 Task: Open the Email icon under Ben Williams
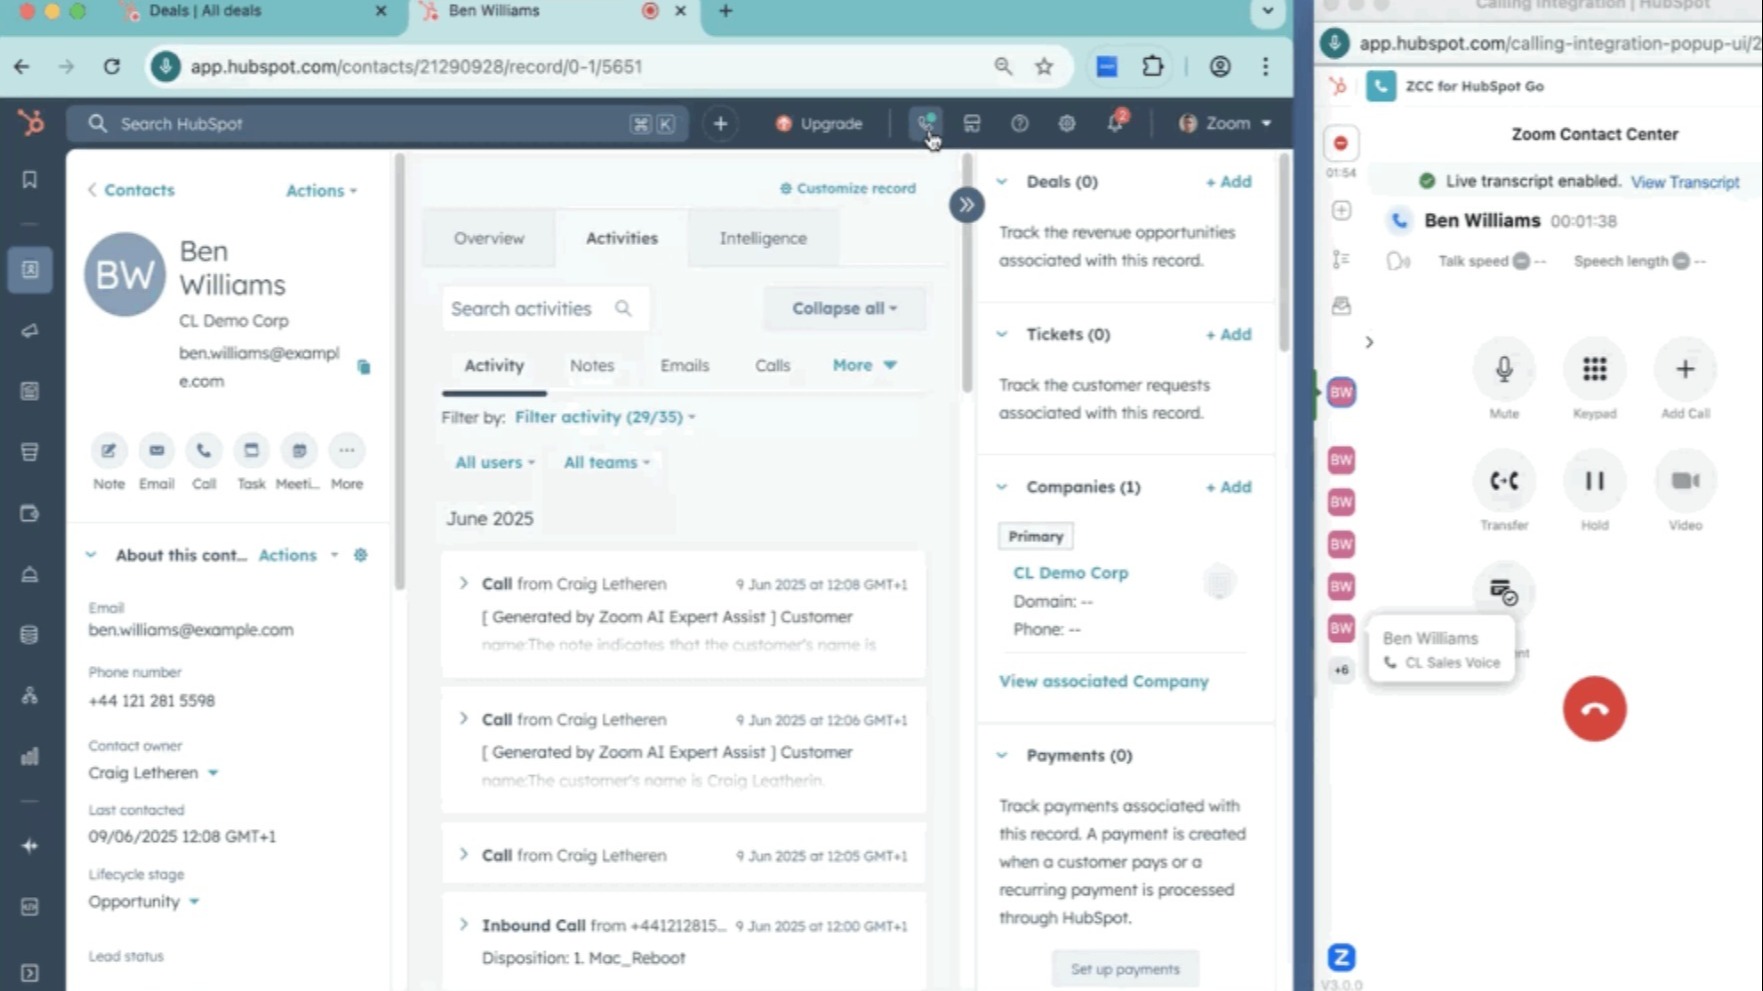156,452
